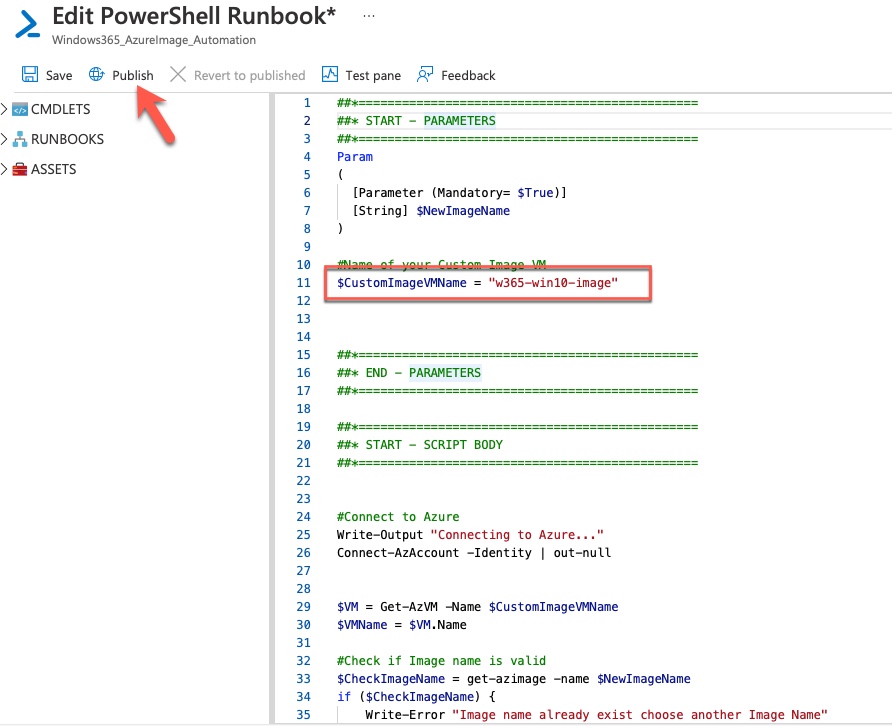Click the "Connecting to Azure..." string
Viewport: 892px width, 726px height.
coord(517,535)
